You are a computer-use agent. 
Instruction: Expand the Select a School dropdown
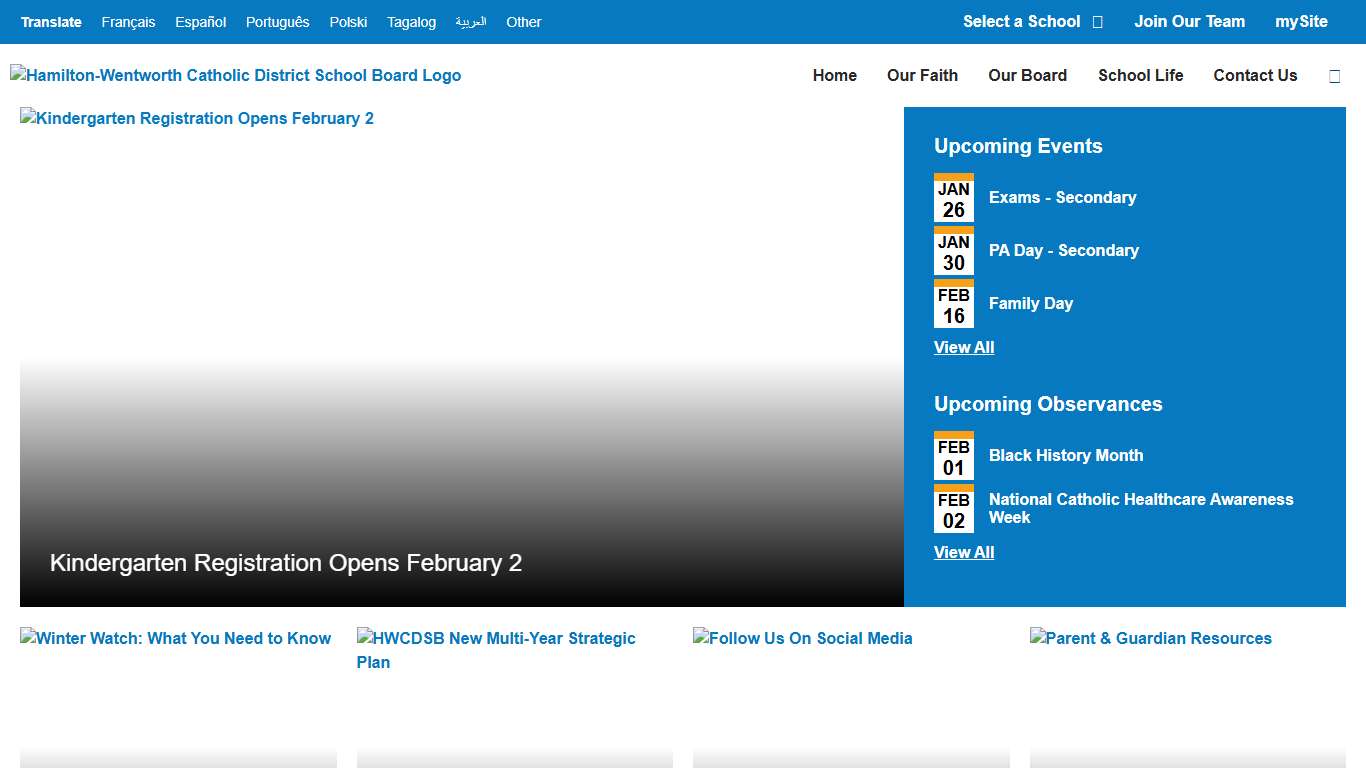point(1032,22)
